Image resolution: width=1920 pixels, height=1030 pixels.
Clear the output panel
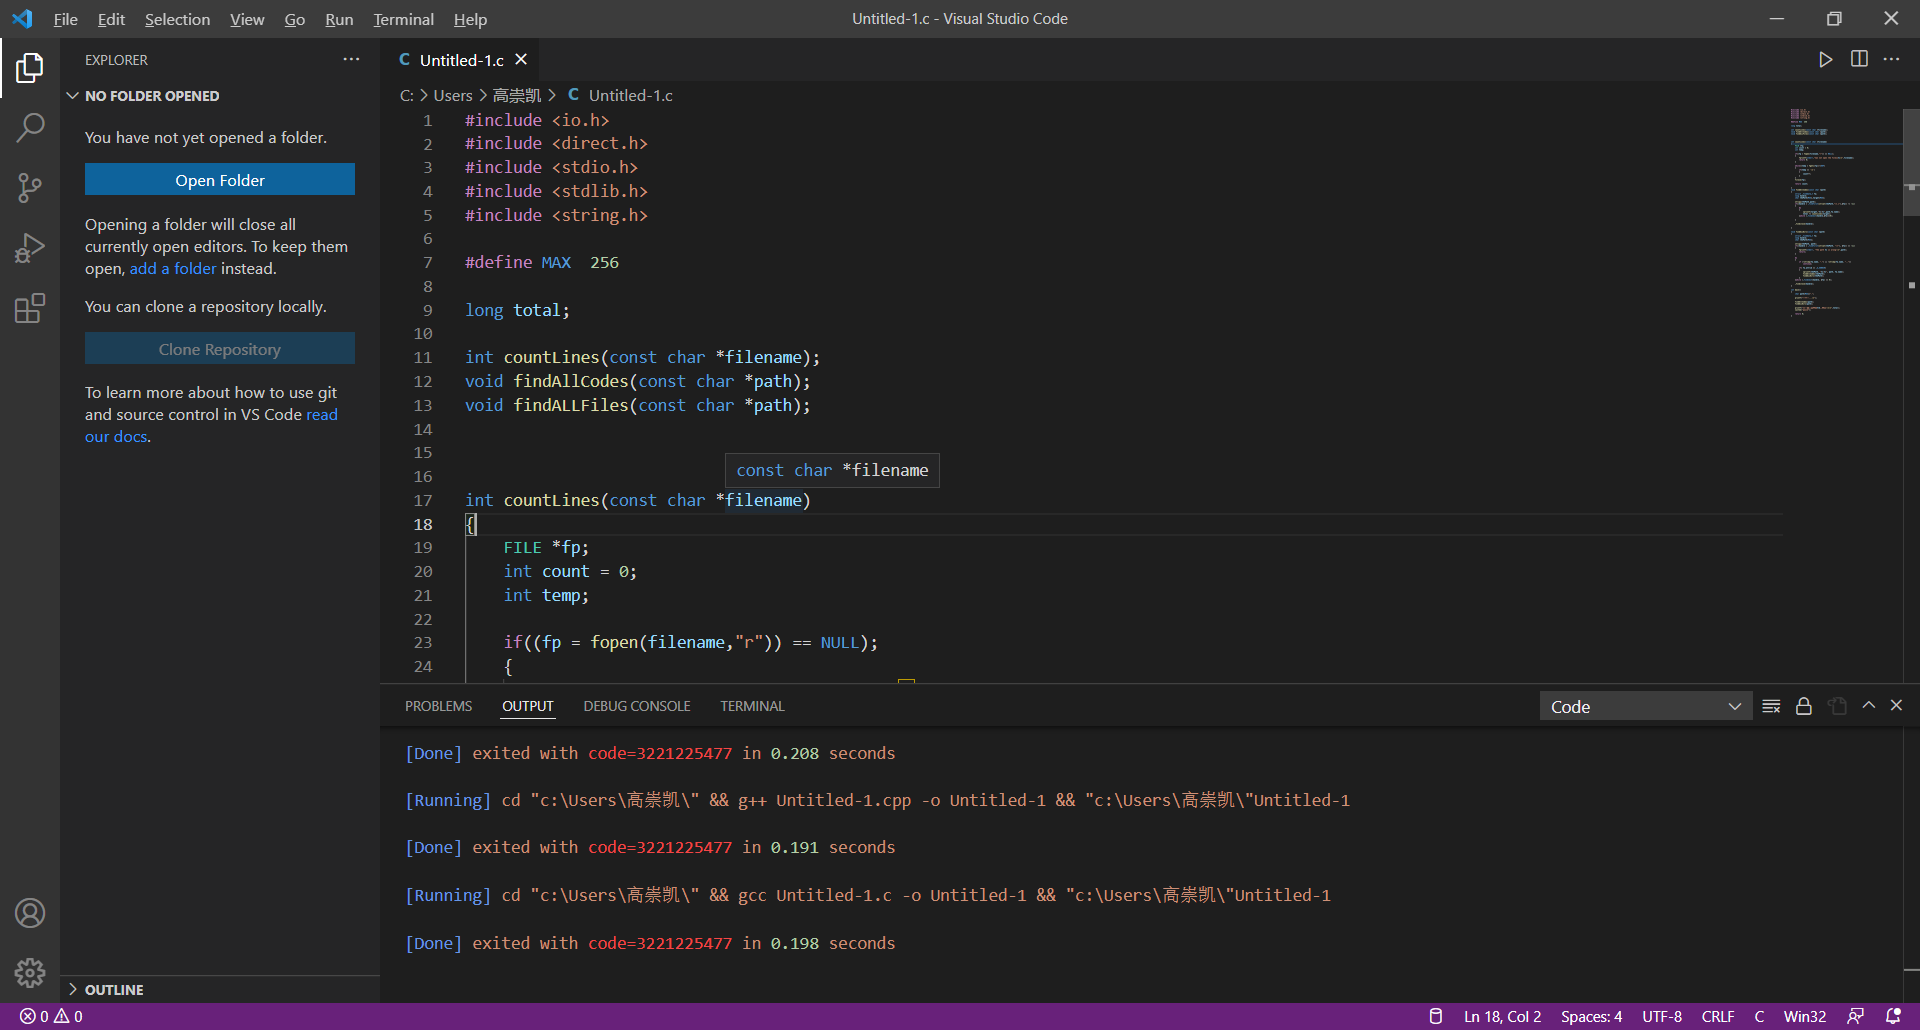pyautogui.click(x=1771, y=706)
